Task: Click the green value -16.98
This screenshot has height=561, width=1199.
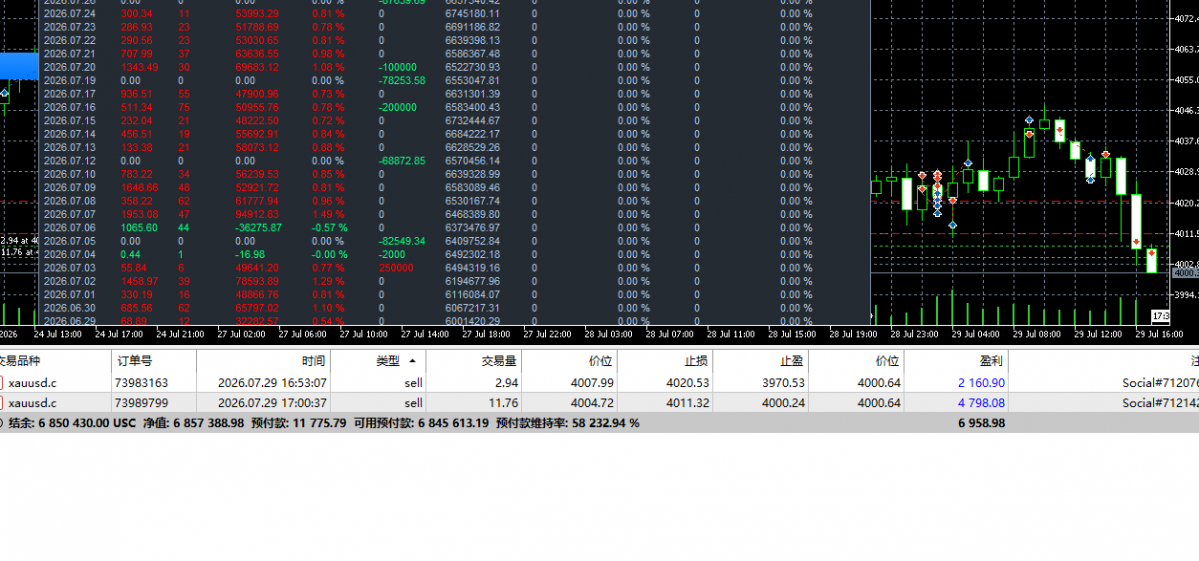Action: click(x=250, y=255)
